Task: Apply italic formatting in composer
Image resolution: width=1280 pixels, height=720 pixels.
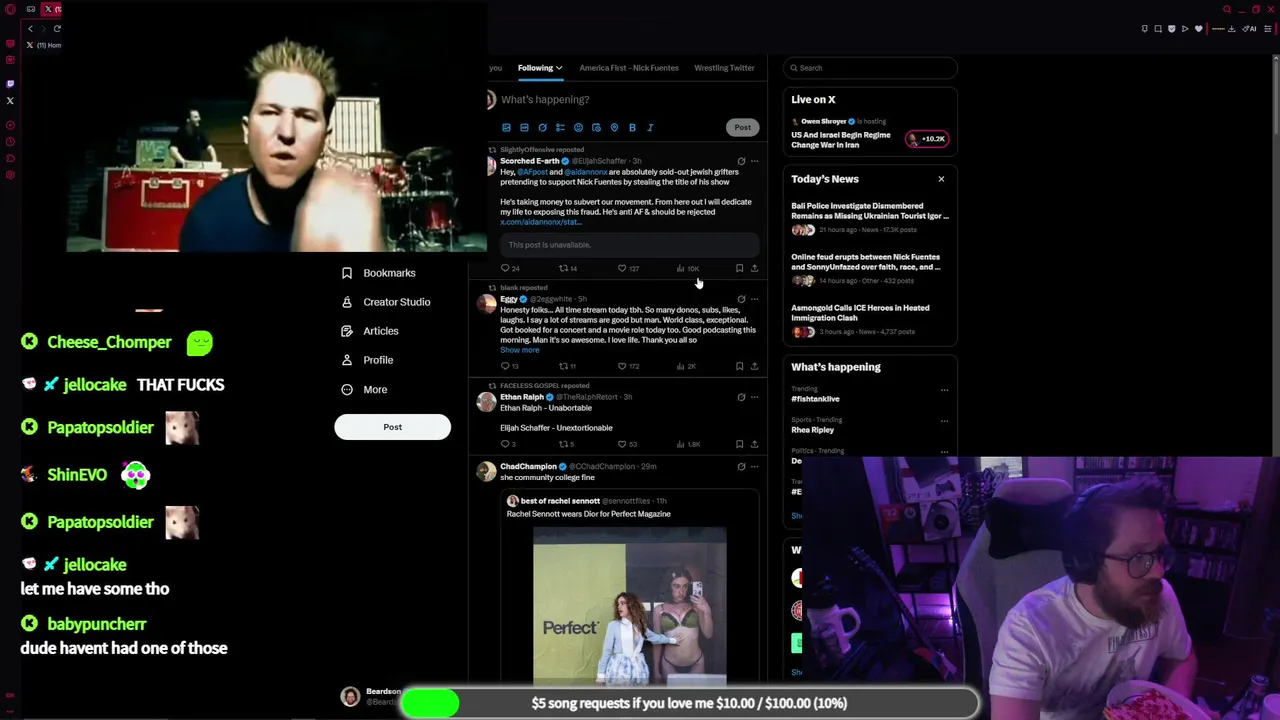Action: [650, 128]
